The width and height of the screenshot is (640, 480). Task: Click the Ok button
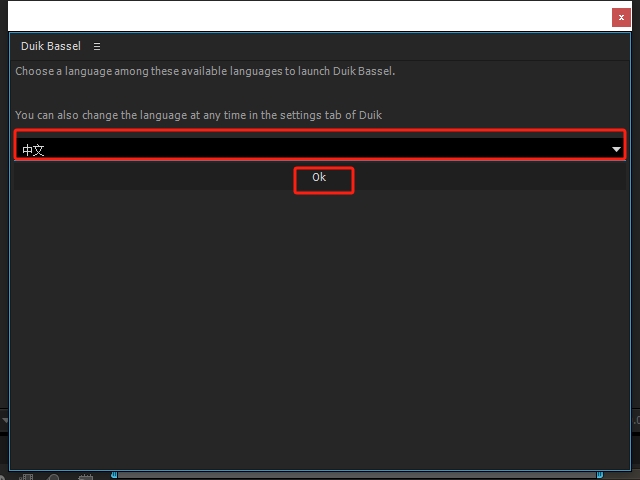point(319,178)
